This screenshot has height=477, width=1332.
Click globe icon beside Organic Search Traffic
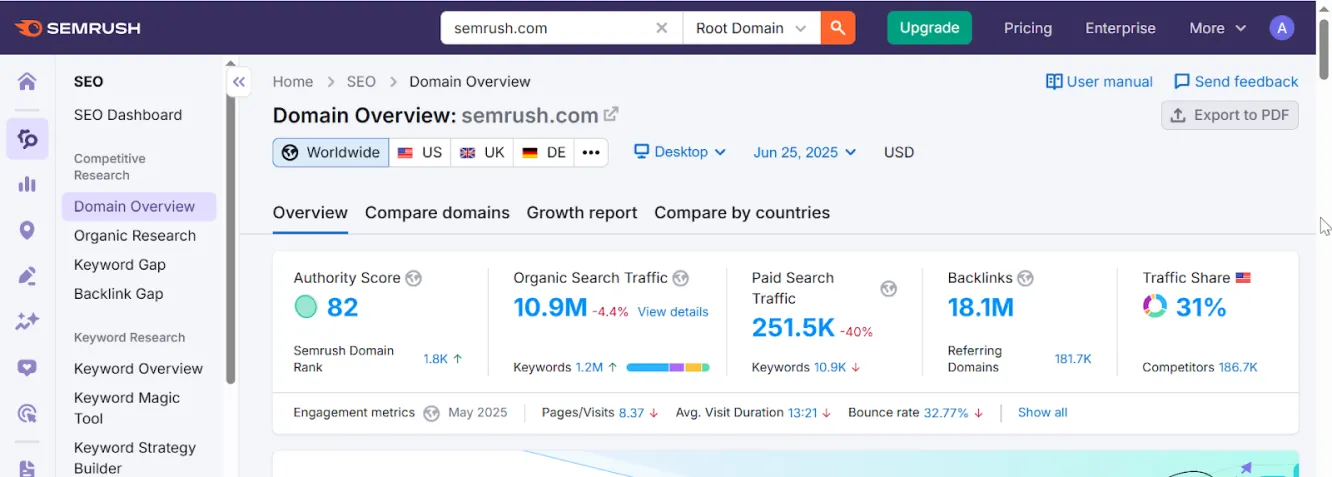pyautogui.click(x=680, y=278)
